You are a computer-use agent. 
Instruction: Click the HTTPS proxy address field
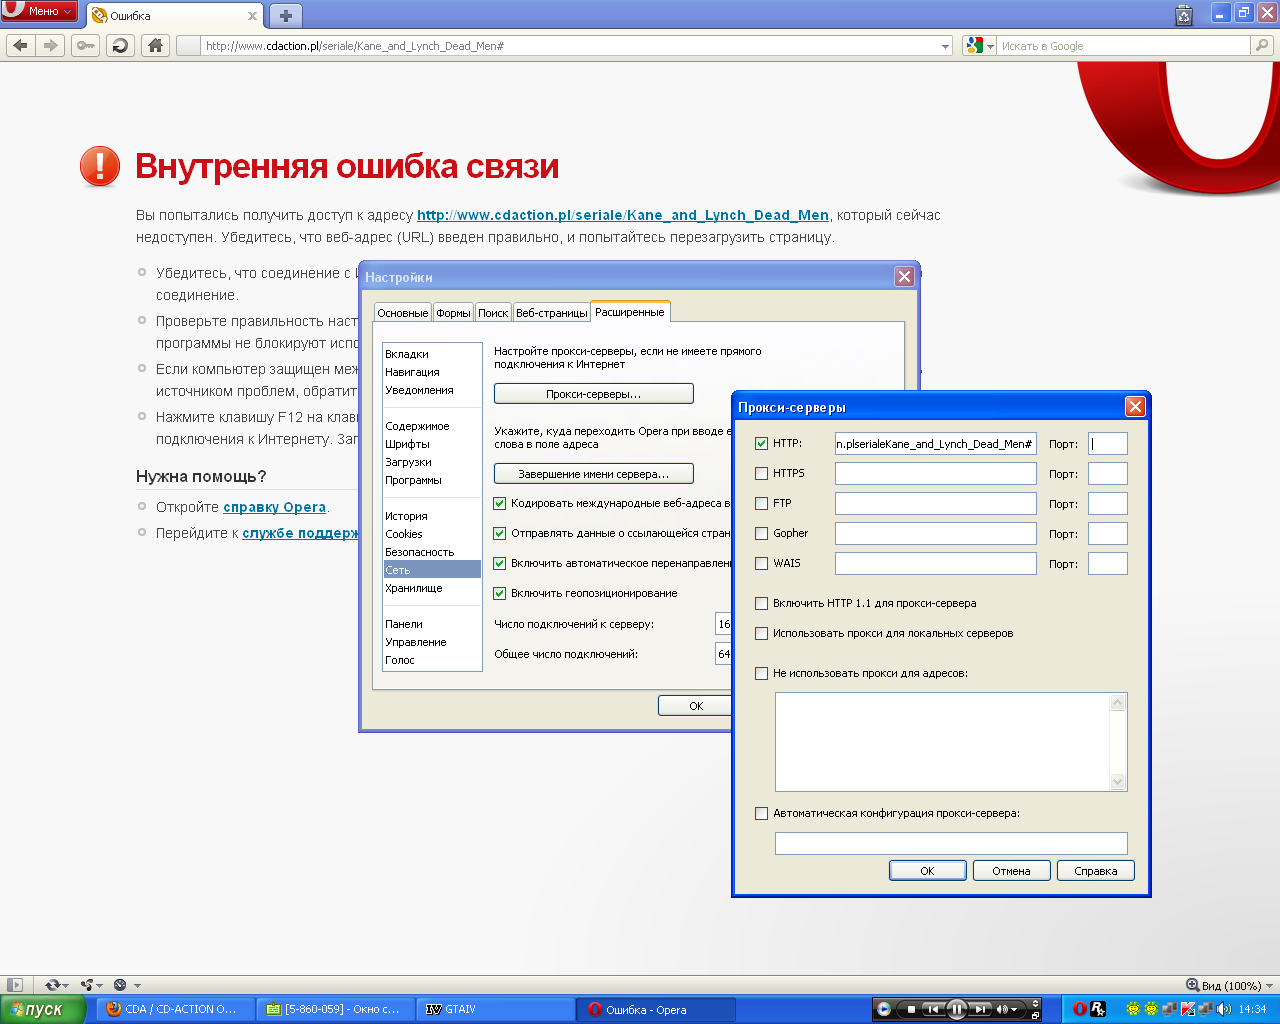pyautogui.click(x=936, y=473)
